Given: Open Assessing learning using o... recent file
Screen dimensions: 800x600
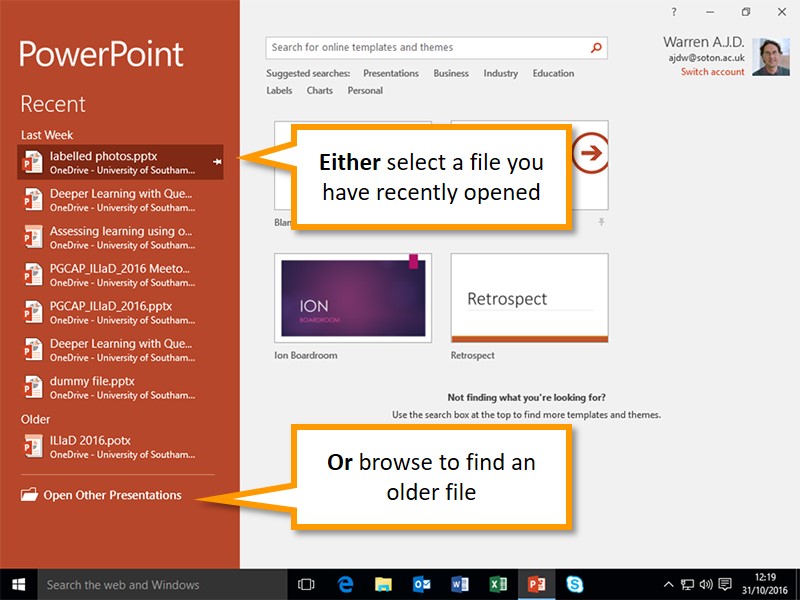Looking at the screenshot, I should tap(120, 237).
